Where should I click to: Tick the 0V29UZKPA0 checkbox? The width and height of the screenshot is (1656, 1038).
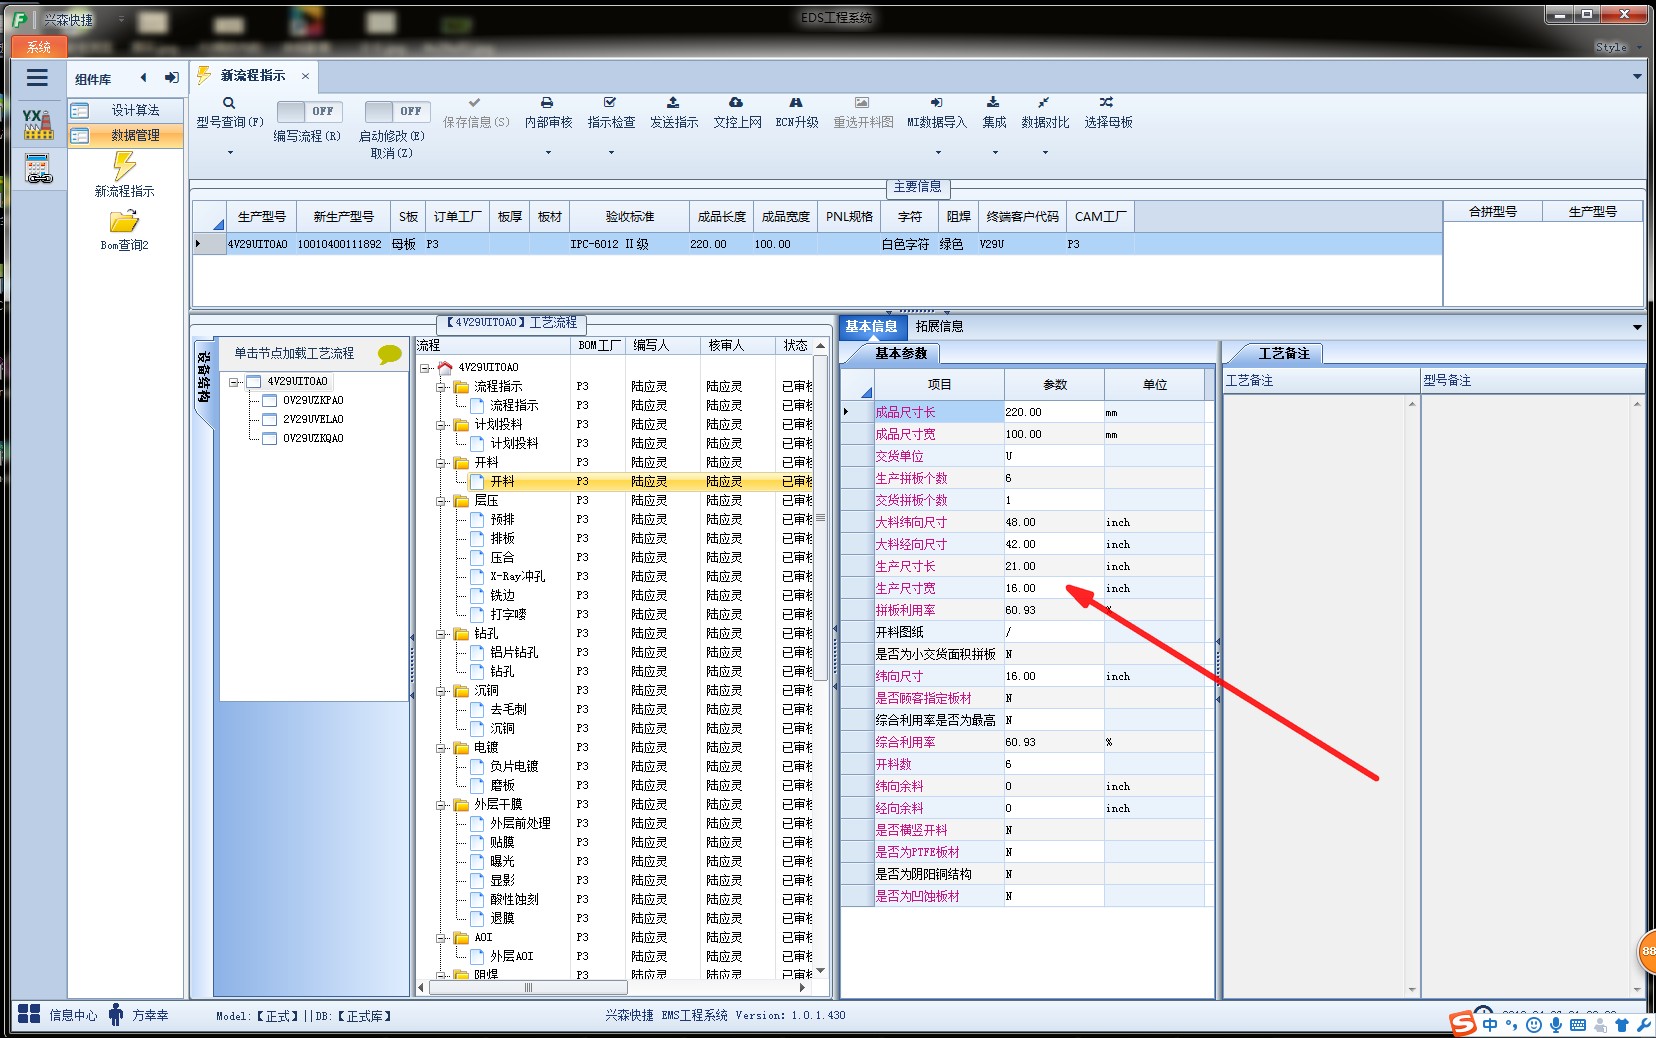(269, 400)
